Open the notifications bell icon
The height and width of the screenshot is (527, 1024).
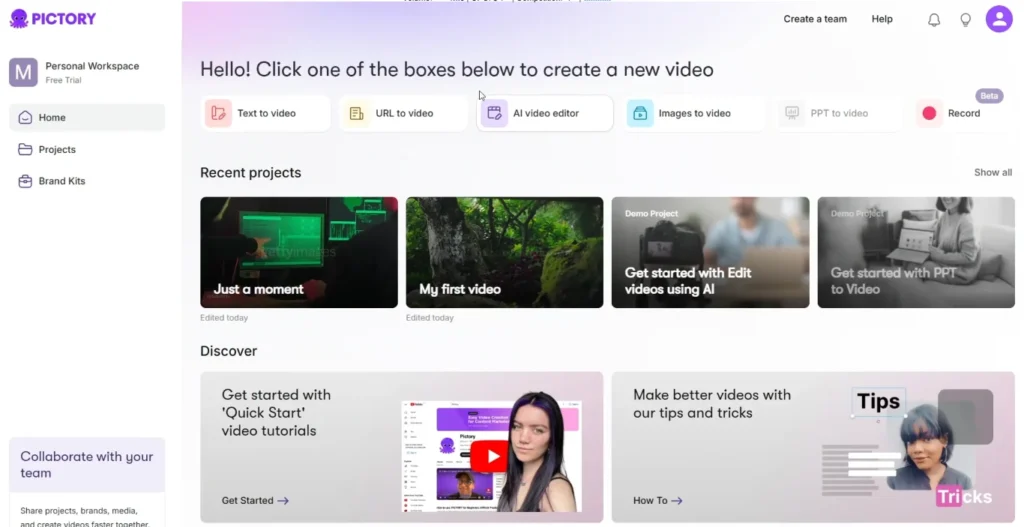pos(934,20)
